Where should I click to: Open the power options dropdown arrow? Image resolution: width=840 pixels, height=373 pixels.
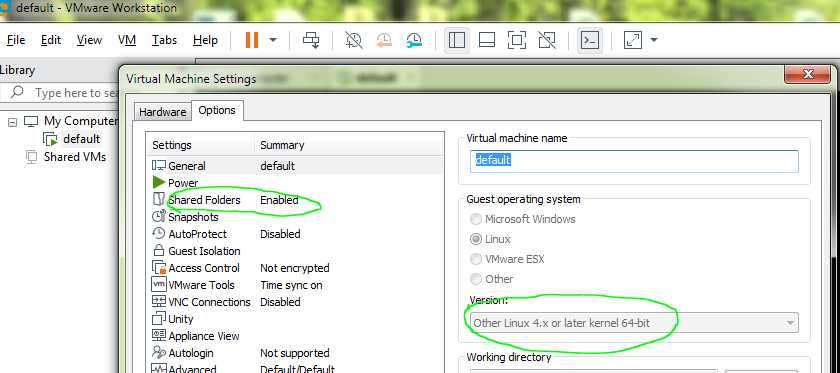pos(273,40)
